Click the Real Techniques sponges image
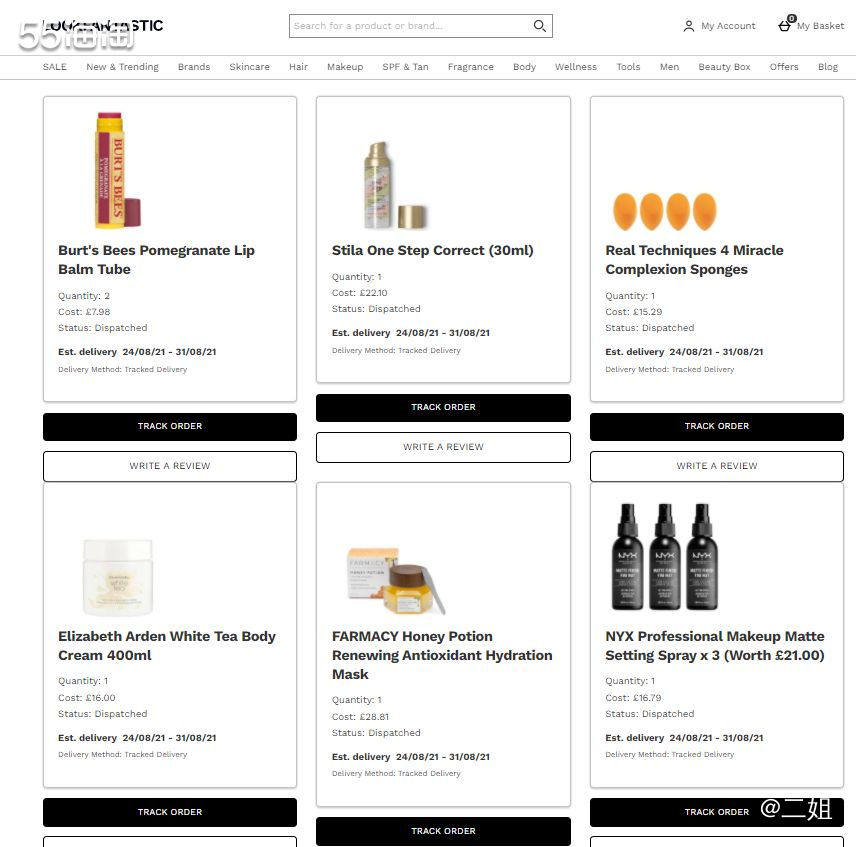This screenshot has height=847, width=856. pos(664,211)
